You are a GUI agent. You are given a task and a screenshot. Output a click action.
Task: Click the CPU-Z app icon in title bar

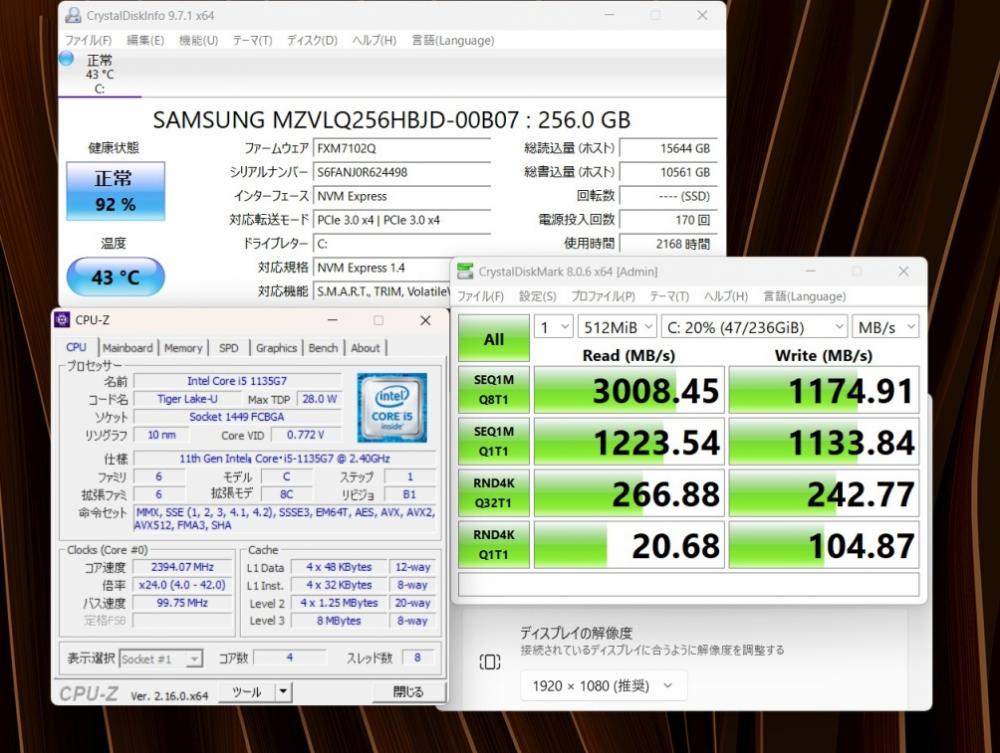click(62, 319)
